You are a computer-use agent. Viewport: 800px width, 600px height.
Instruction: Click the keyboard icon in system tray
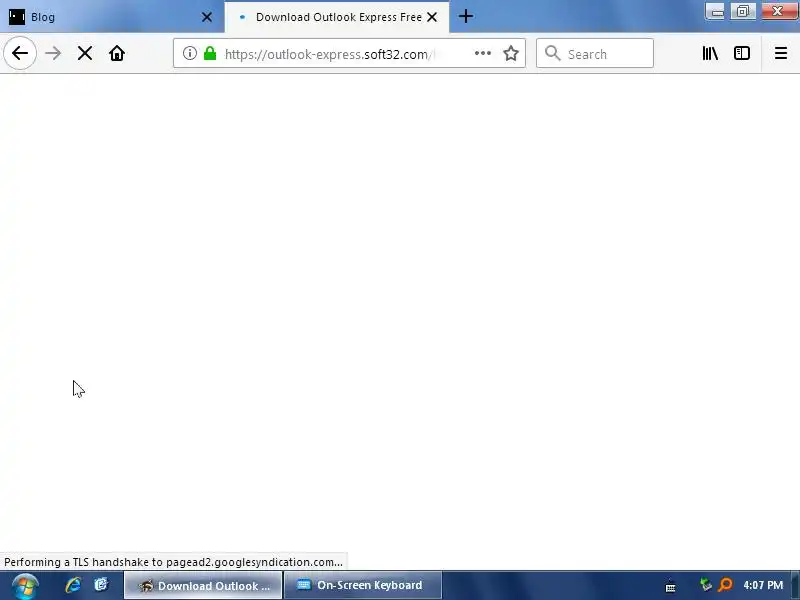point(670,587)
